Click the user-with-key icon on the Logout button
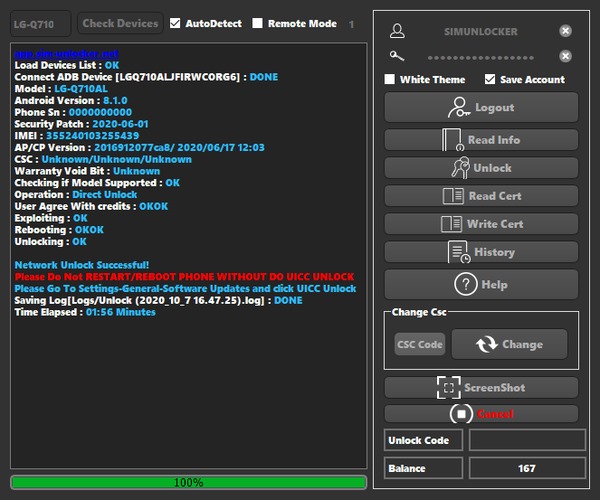The image size is (600, 500). click(x=459, y=107)
